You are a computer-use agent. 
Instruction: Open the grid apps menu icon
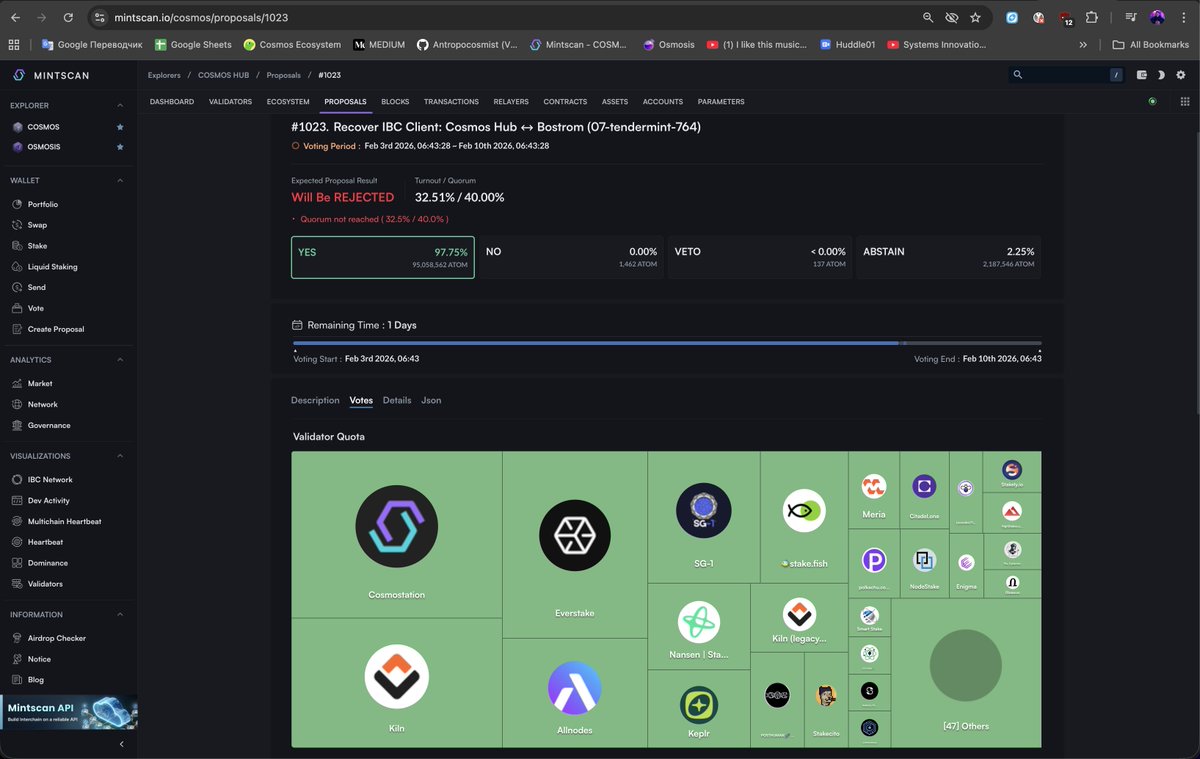click(1185, 101)
